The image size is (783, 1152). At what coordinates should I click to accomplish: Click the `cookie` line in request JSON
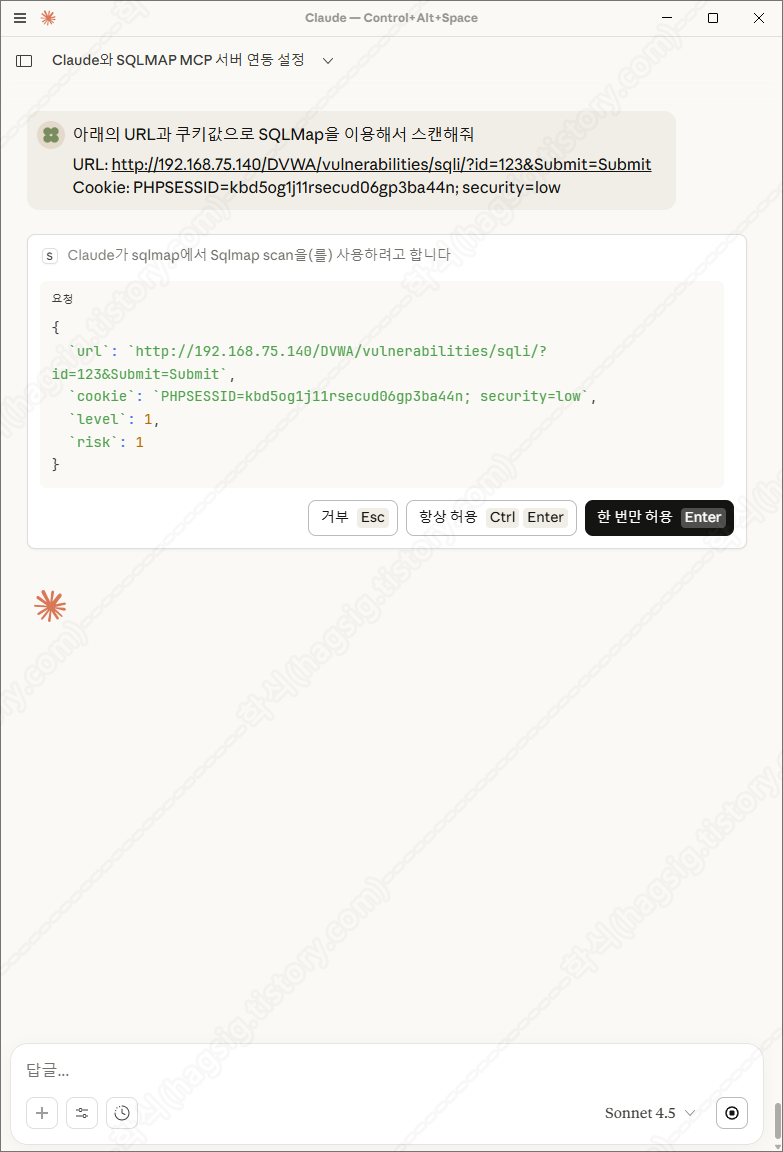[x=332, y=397]
